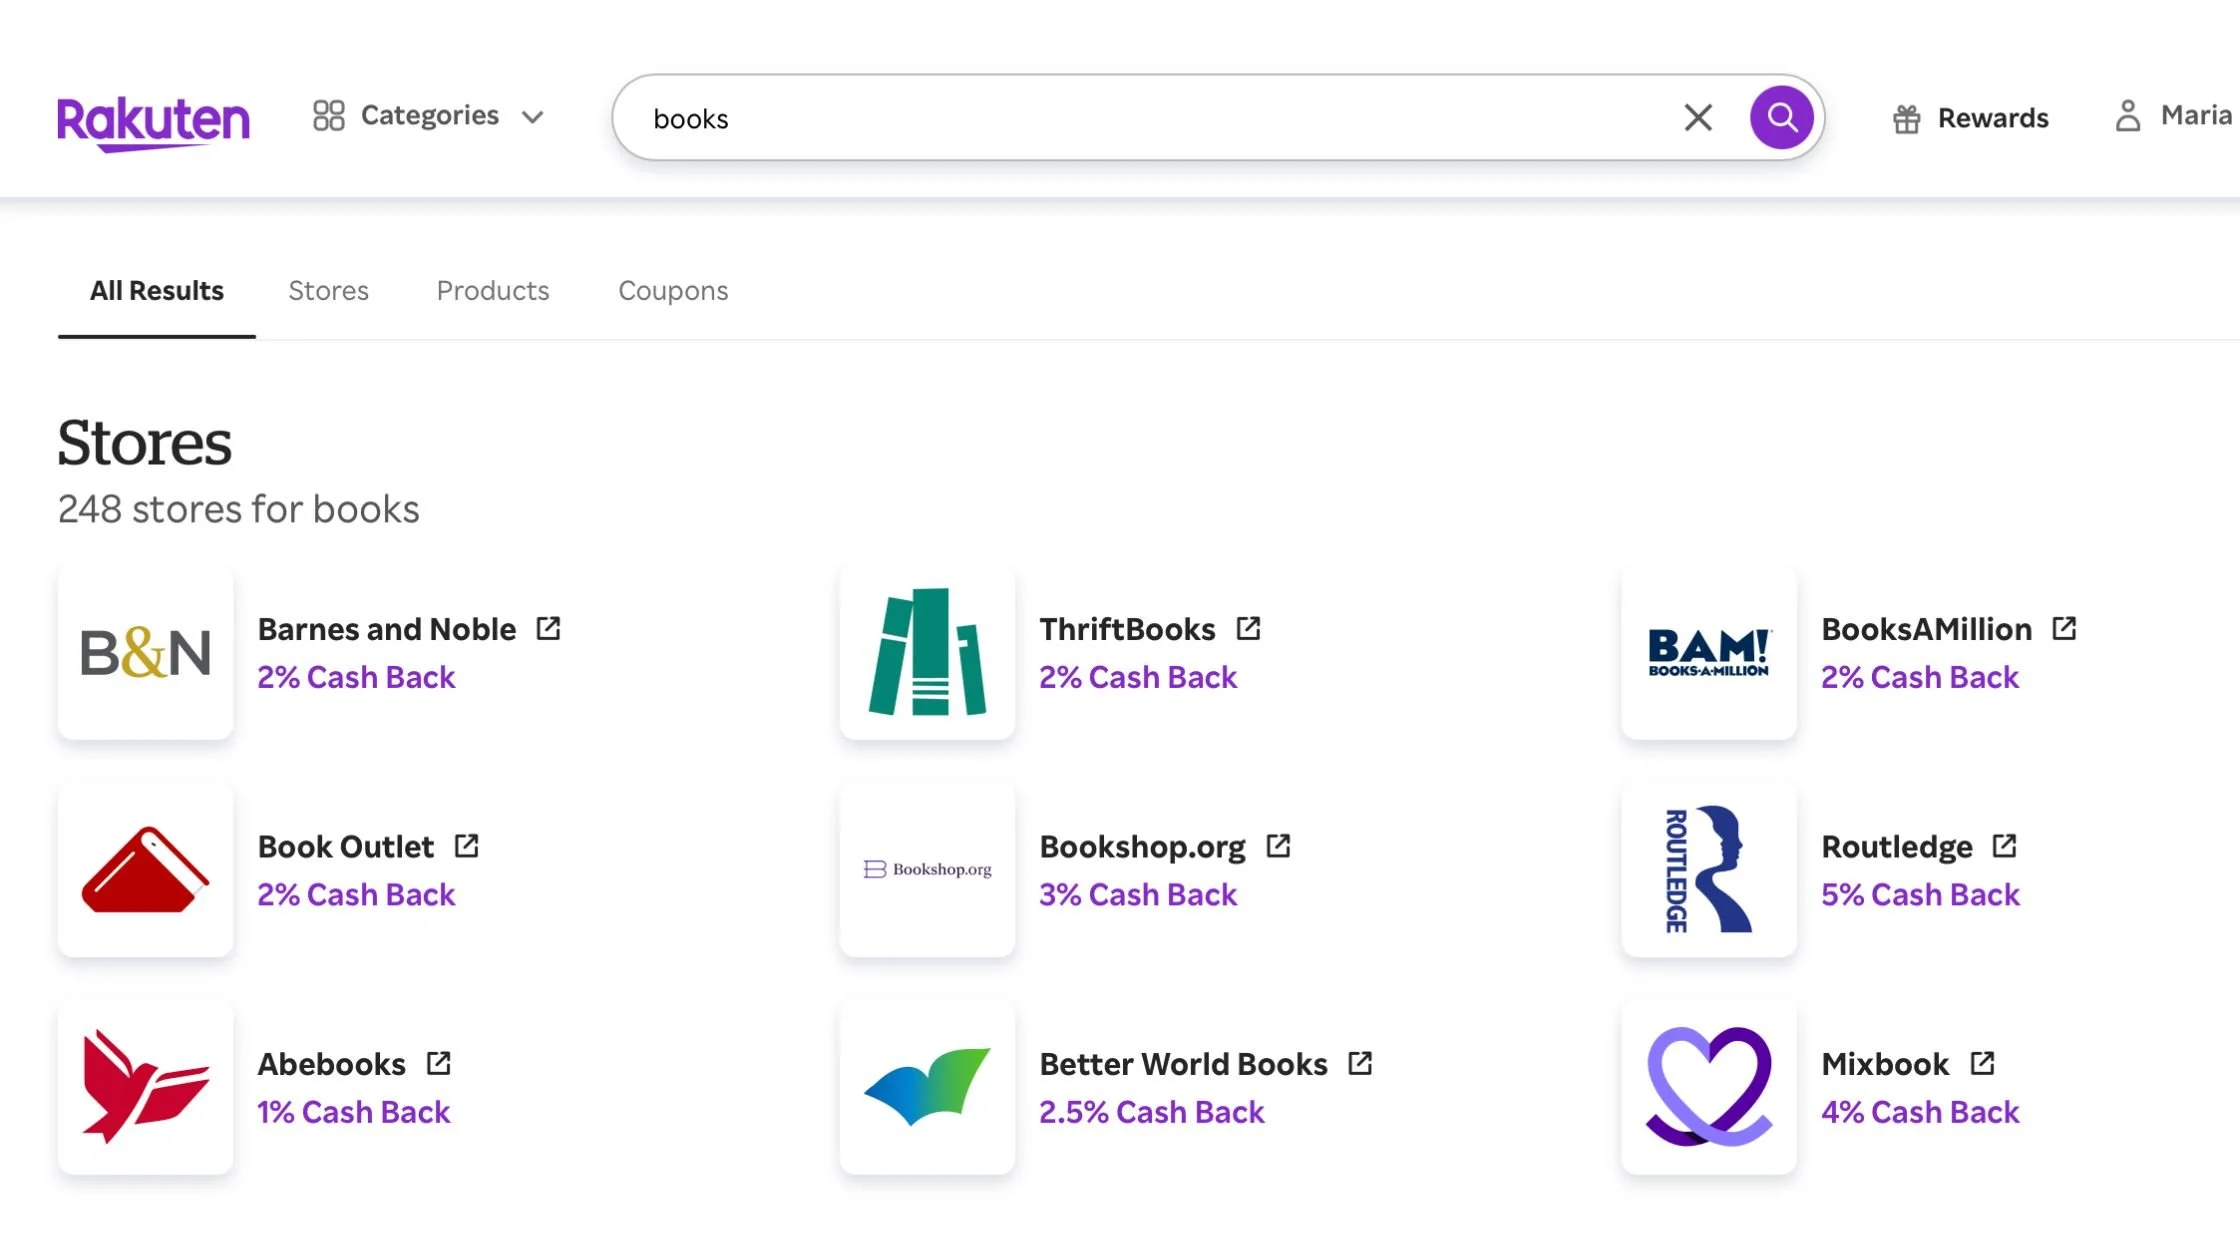Image resolution: width=2240 pixels, height=1260 pixels.
Task: Open the Routledge logo tile
Action: 1709,870
